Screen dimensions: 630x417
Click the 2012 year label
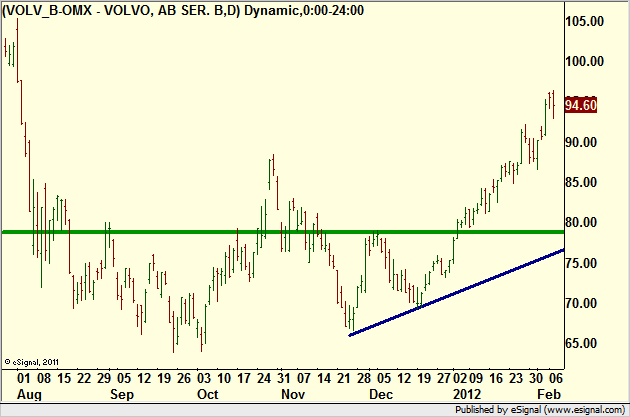click(x=467, y=395)
